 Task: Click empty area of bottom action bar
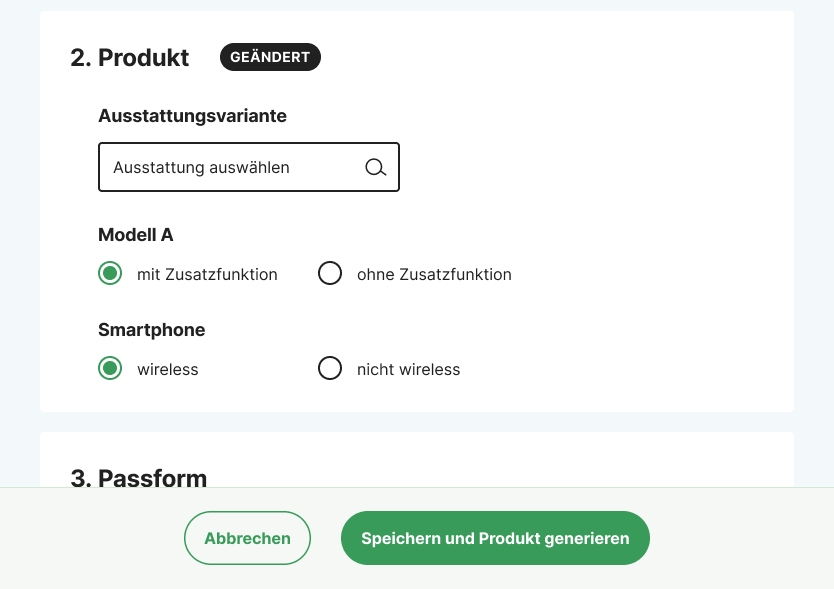tap(745, 538)
